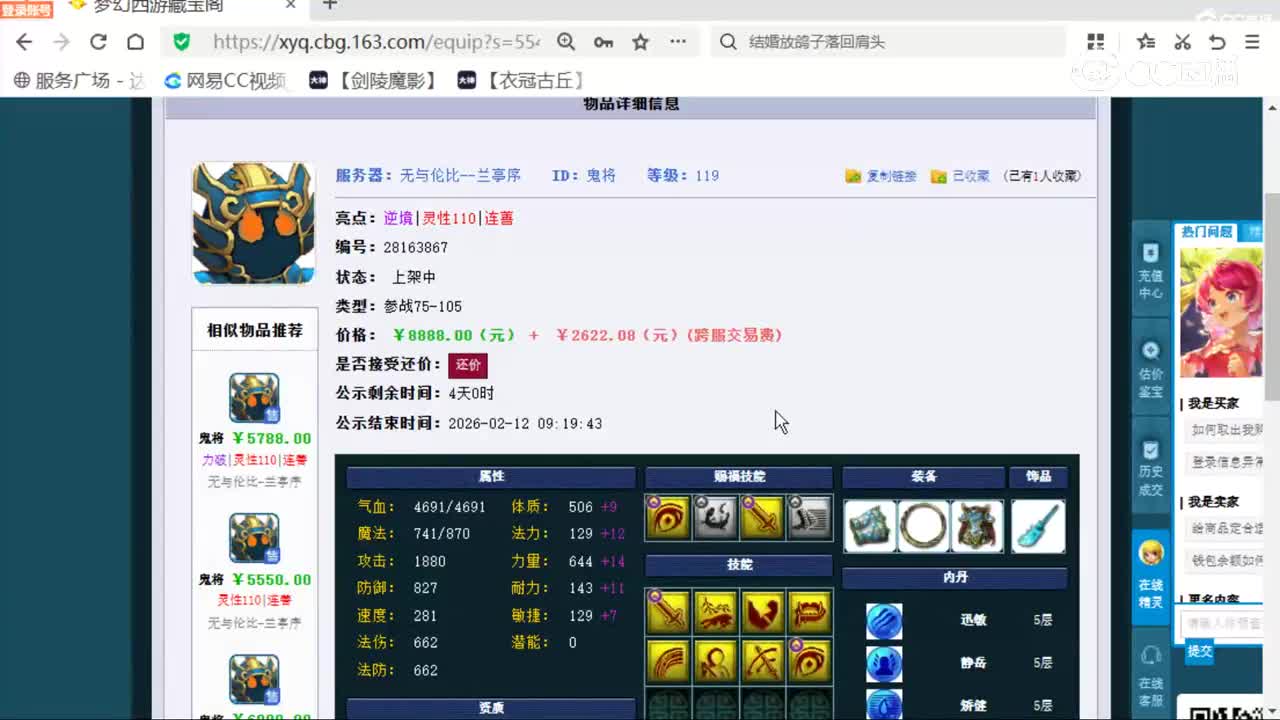Open the similar item priced ¥5550.00
Viewport: 1280px width, 720px height.
[255, 579]
